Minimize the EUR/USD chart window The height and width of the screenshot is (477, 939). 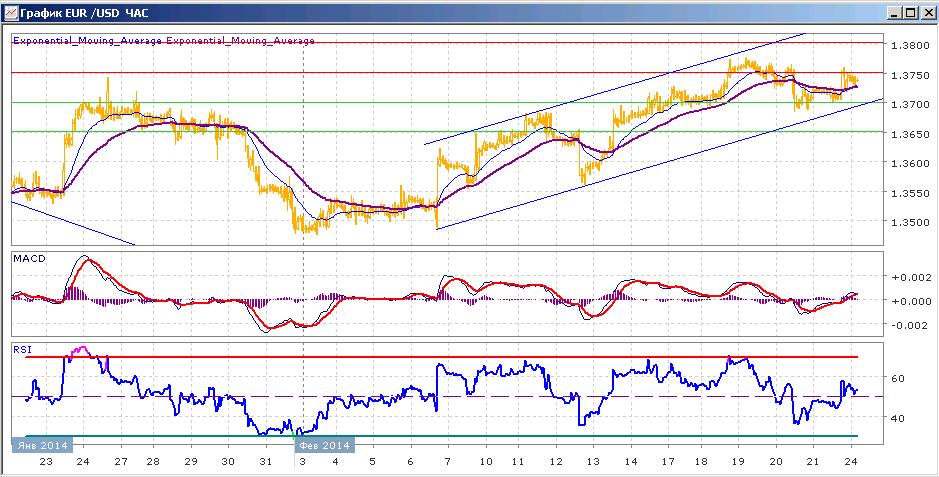tap(895, 12)
